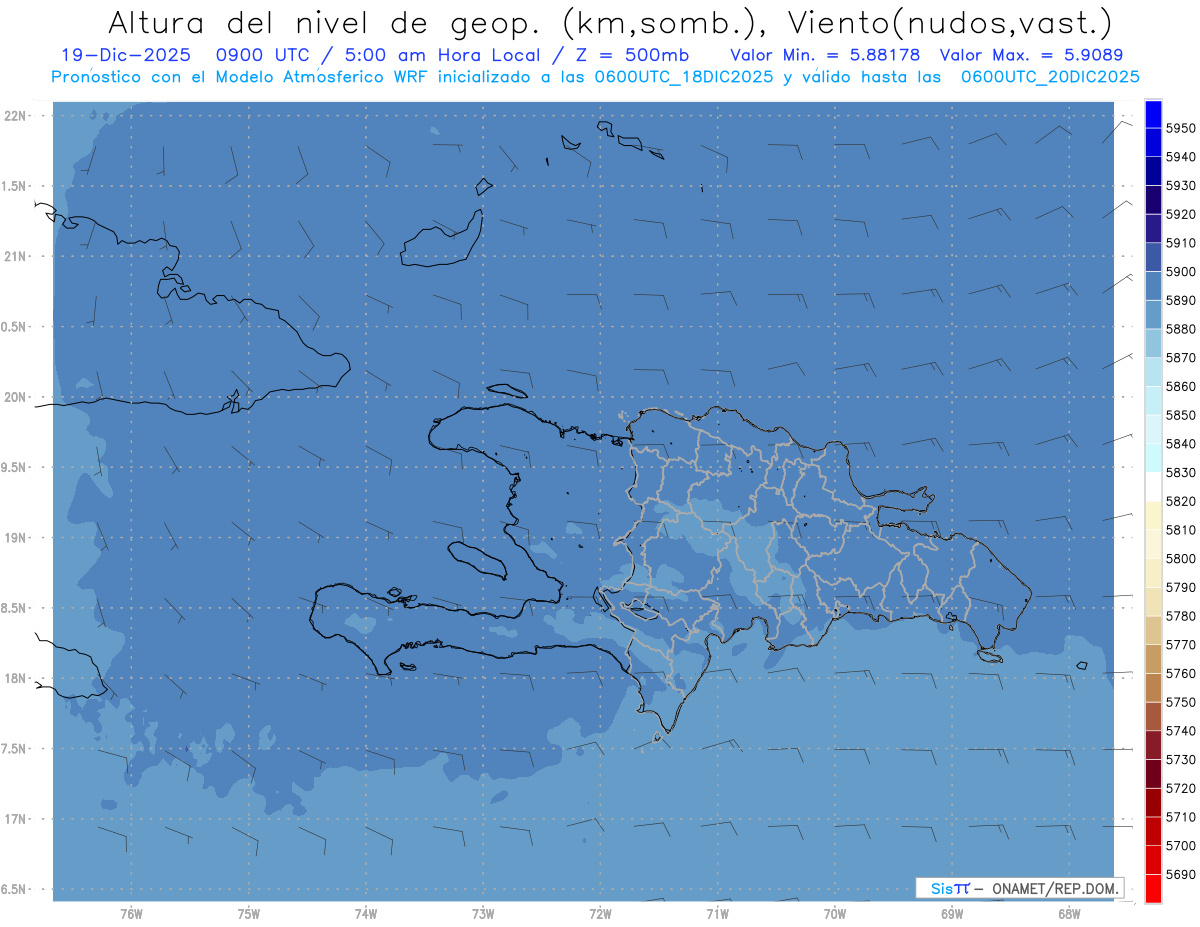Click the '19N' latitude label

point(16,537)
